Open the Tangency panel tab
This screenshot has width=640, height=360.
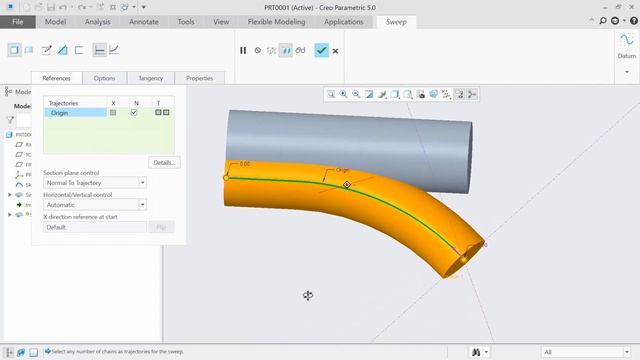151,78
